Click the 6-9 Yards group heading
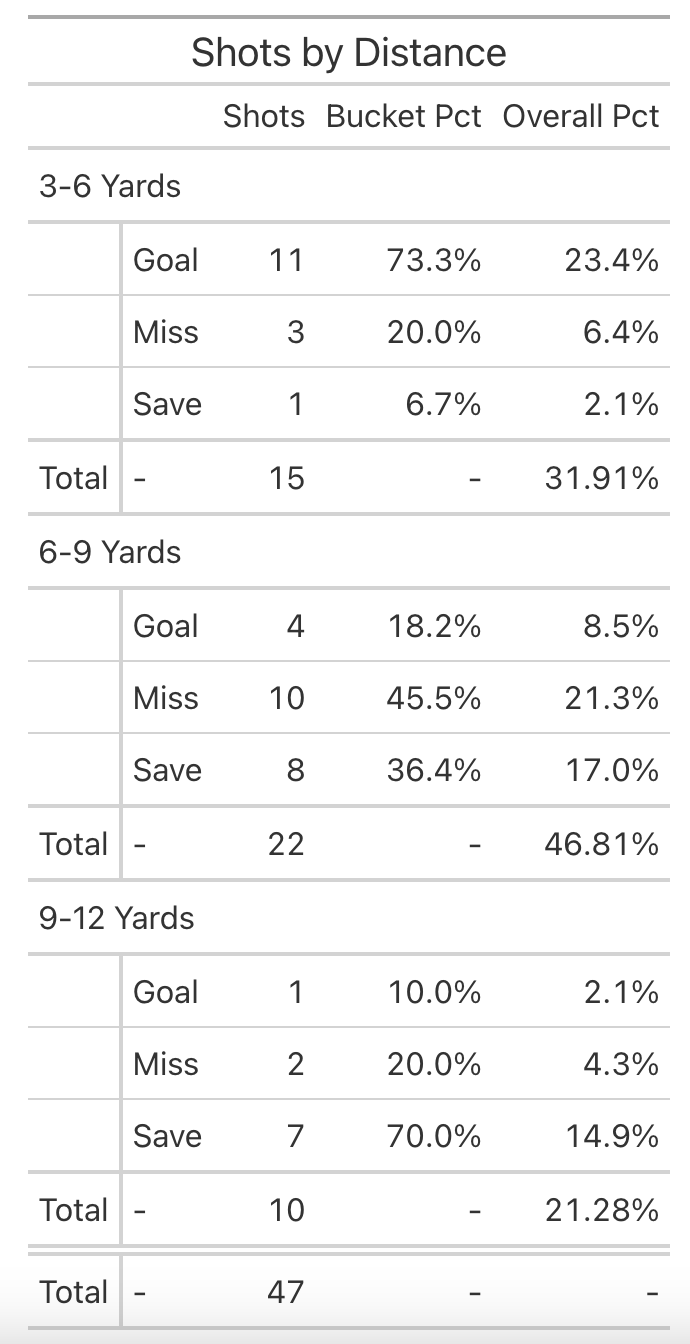This screenshot has width=690, height=1344. [110, 552]
